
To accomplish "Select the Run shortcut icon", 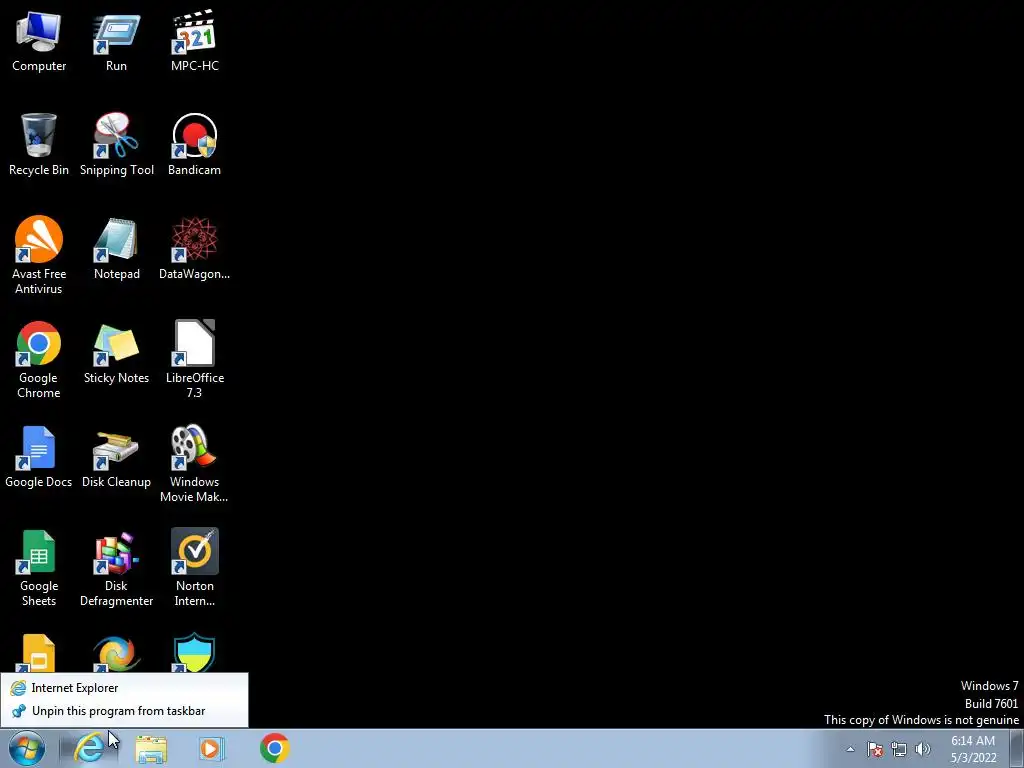I will (116, 40).
